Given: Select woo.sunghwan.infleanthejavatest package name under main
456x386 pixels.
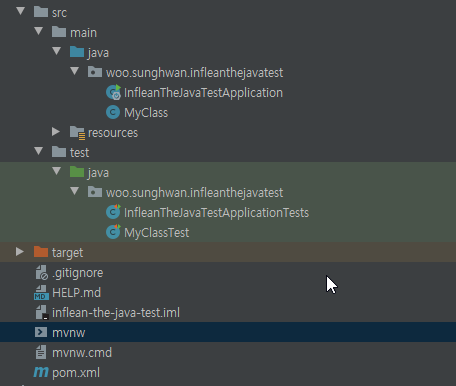Looking at the screenshot, I should pyautogui.click(x=194, y=73).
